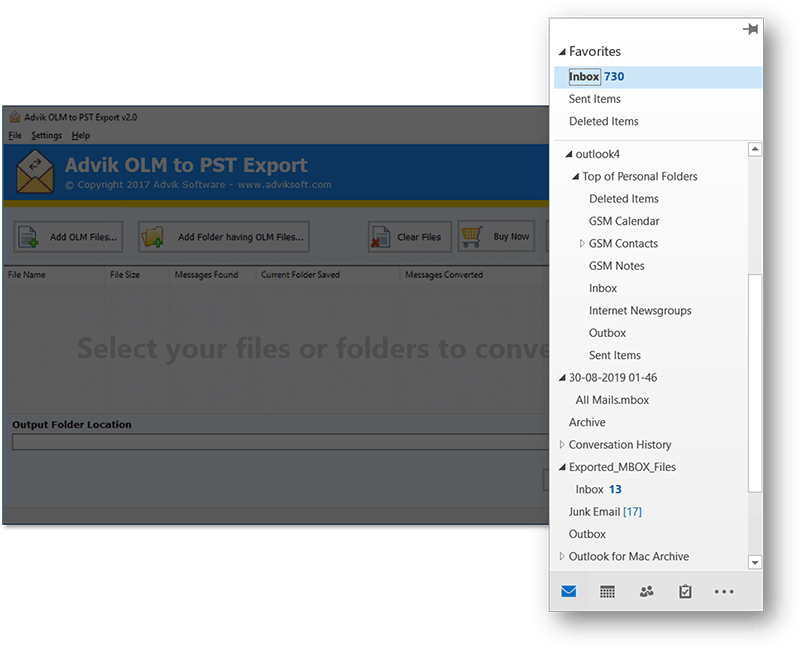Collapse the Favorites section
Screen dimensions: 800x648
(562, 52)
